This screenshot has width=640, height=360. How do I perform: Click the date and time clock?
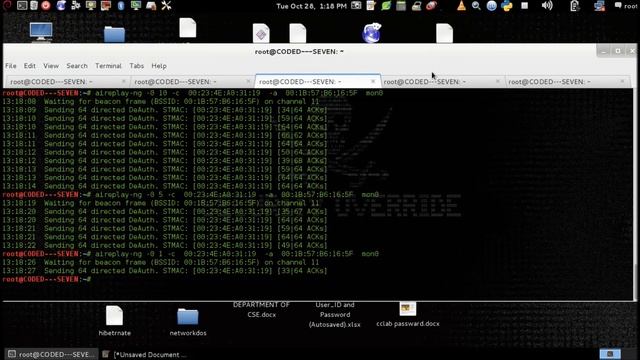point(311,6)
